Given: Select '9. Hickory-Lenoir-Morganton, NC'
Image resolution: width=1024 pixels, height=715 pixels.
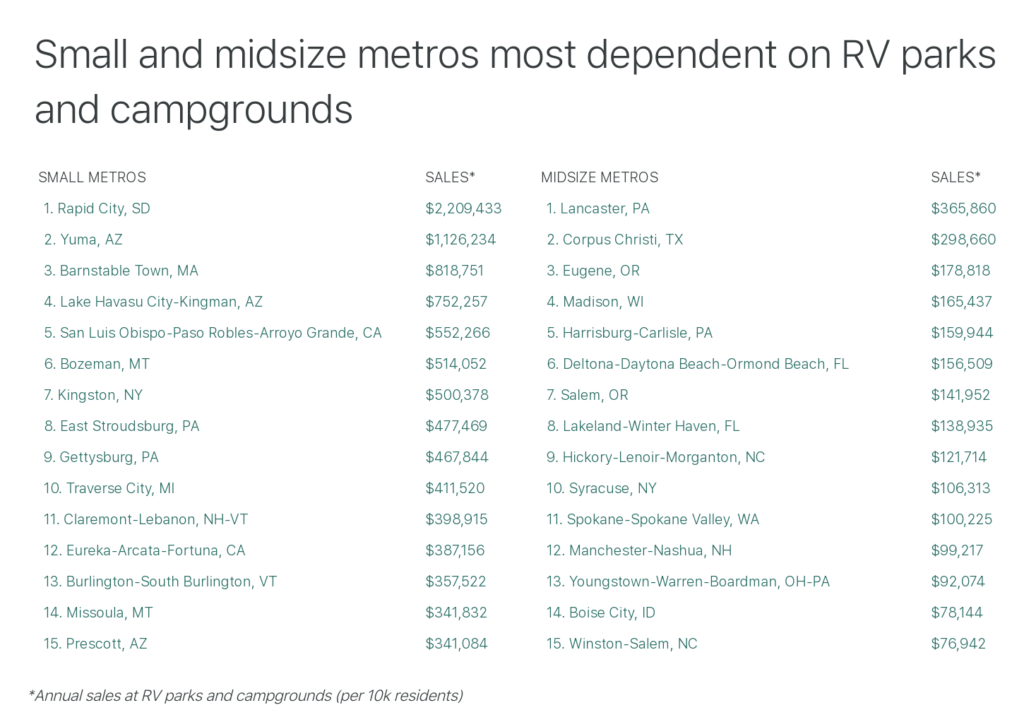Looking at the screenshot, I should (656, 457).
